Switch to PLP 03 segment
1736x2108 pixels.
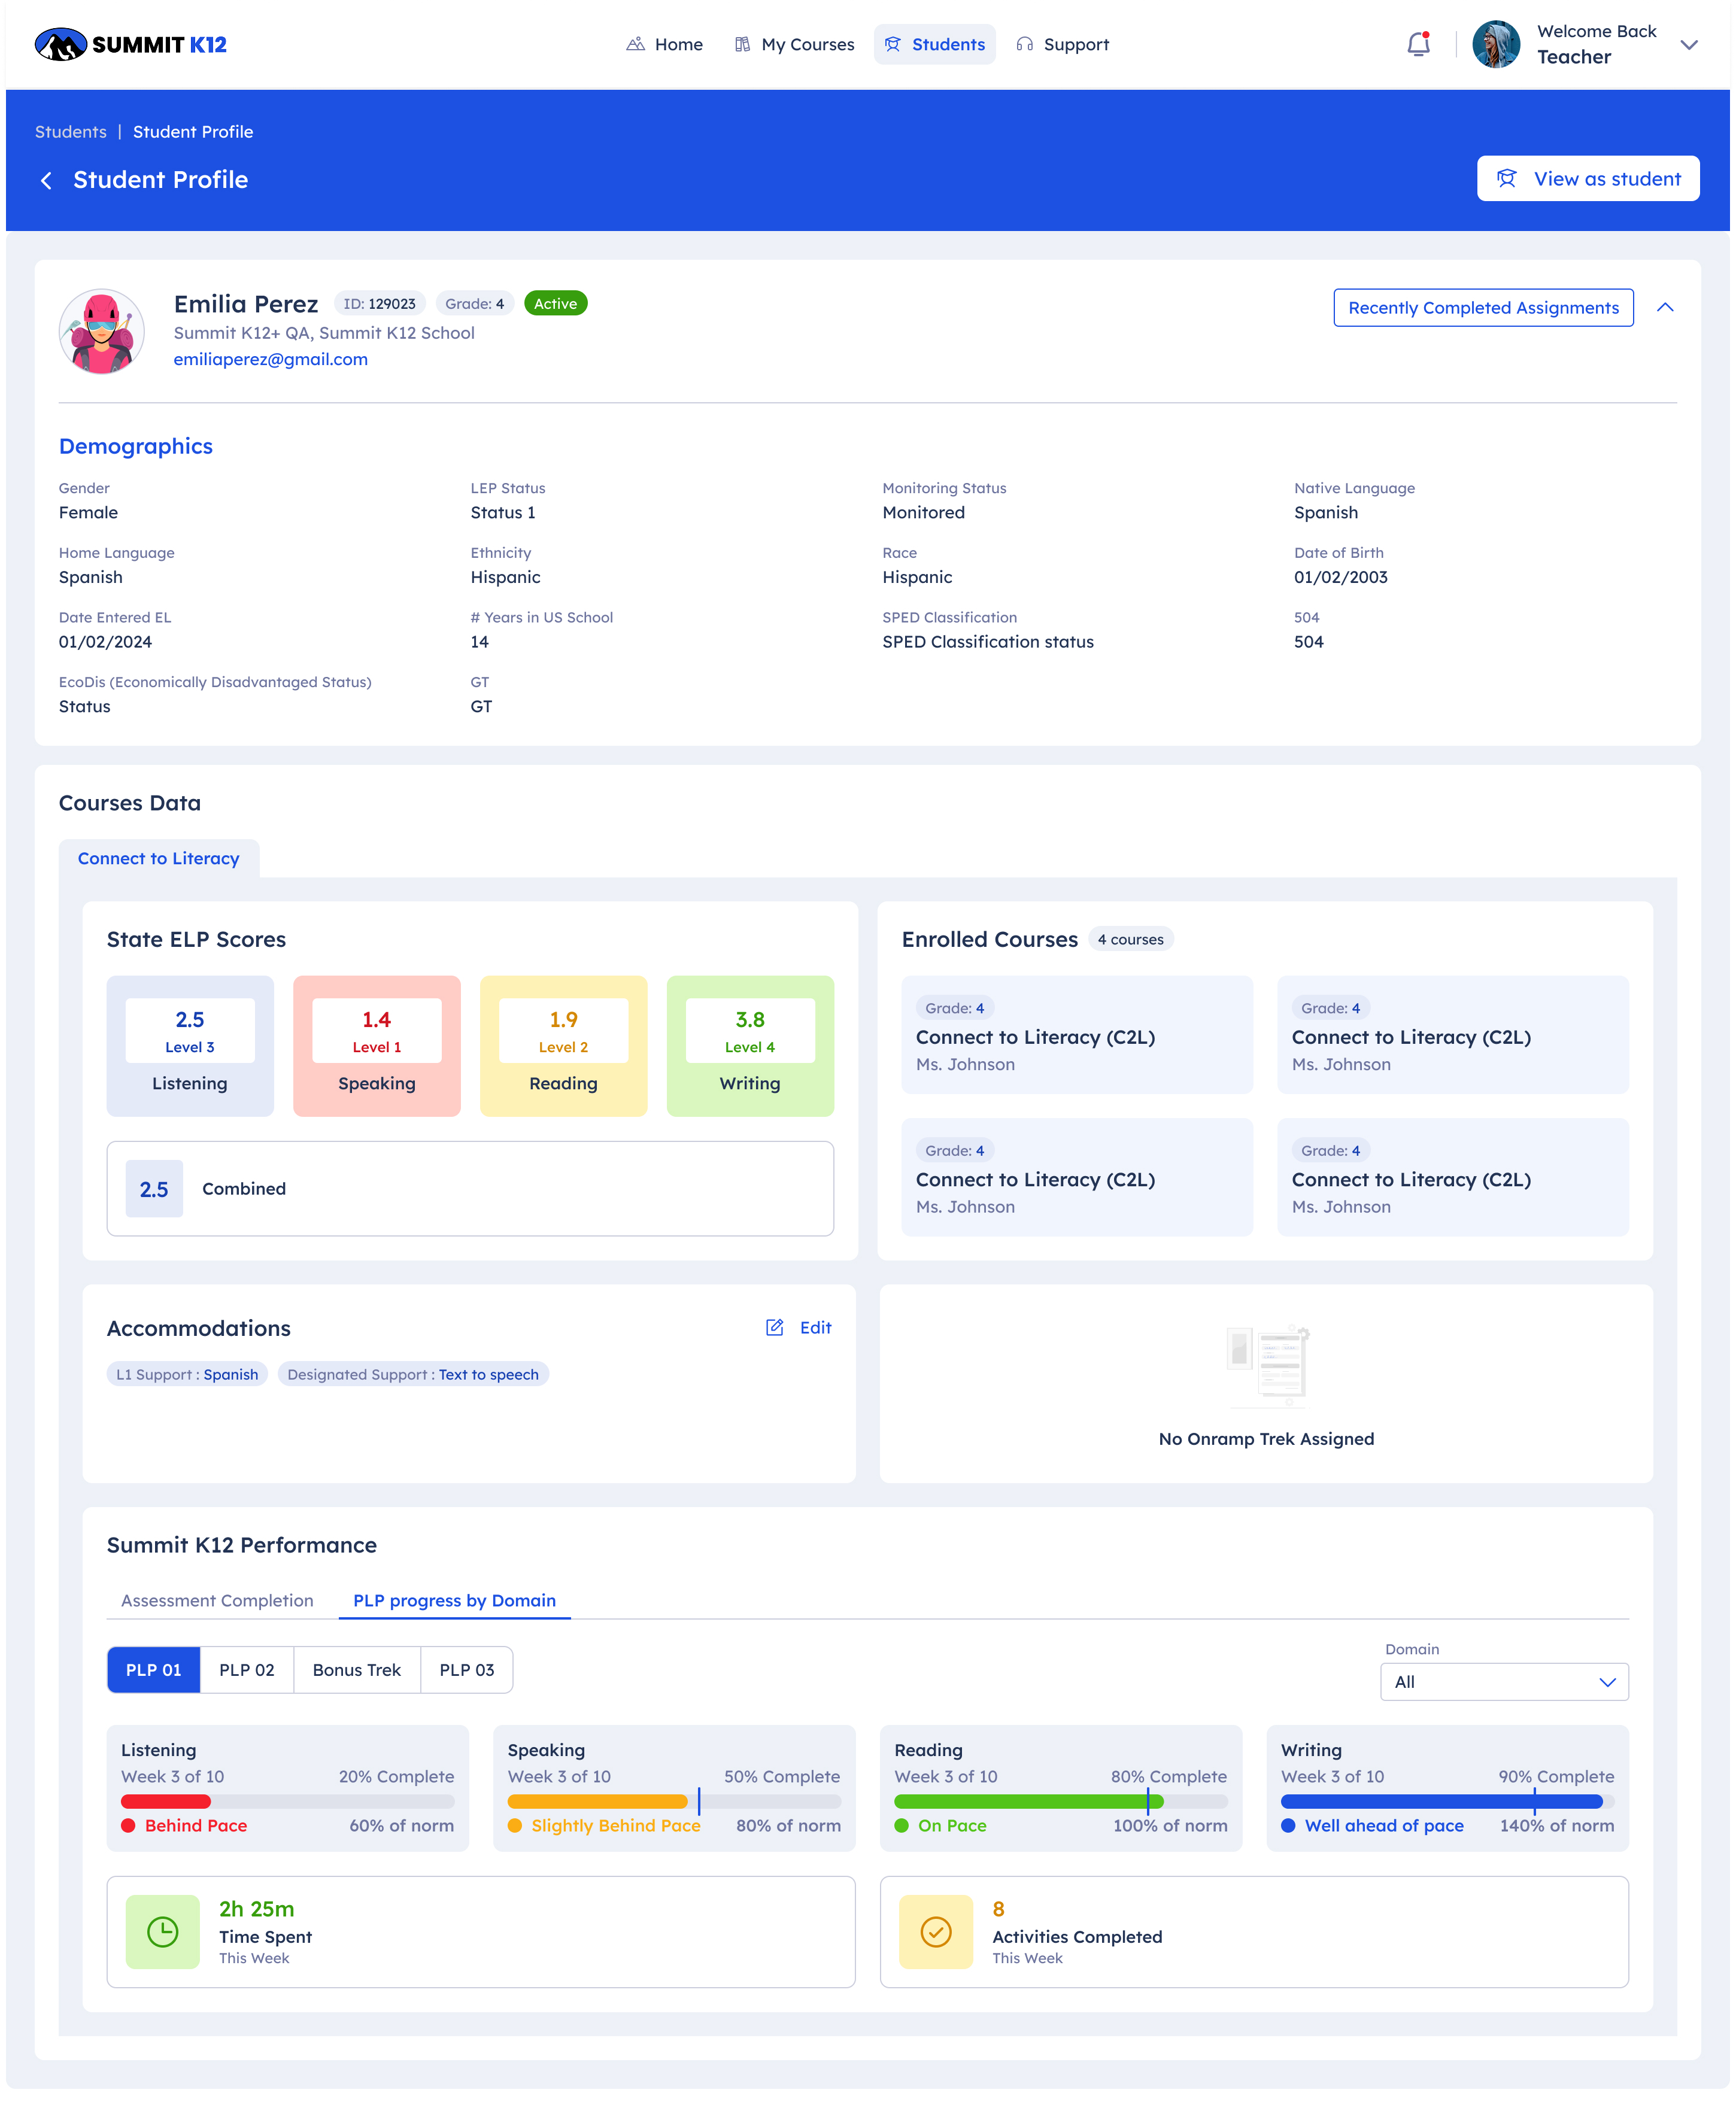click(x=467, y=1670)
